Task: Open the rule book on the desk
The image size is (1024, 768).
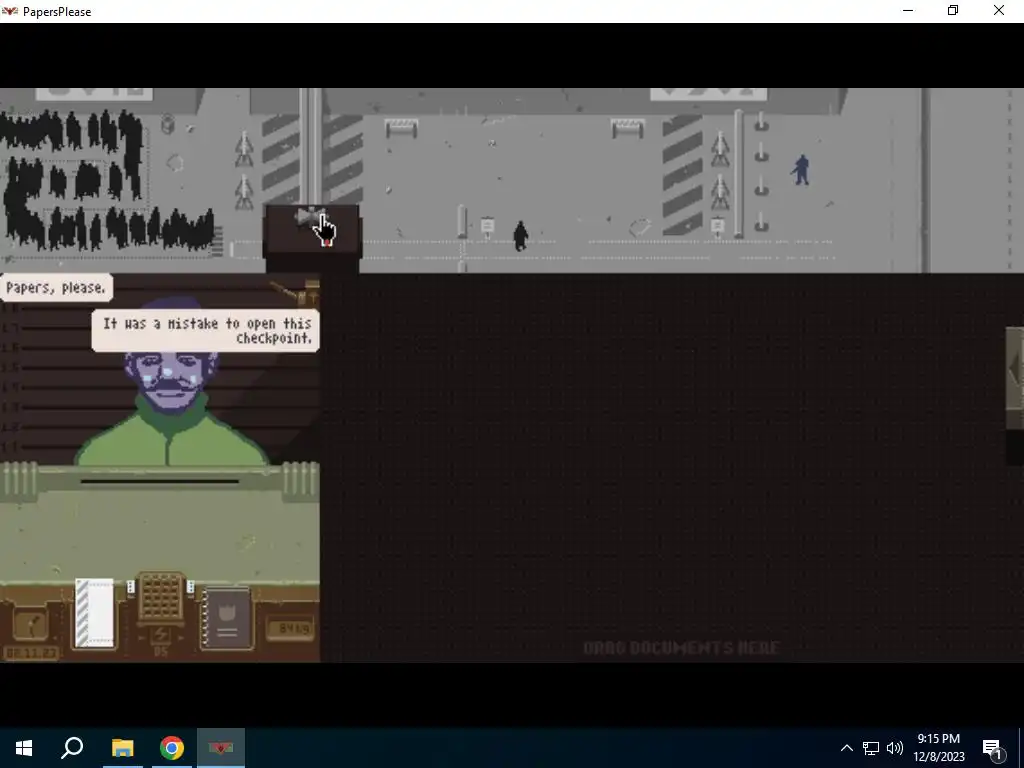Action: (x=227, y=618)
